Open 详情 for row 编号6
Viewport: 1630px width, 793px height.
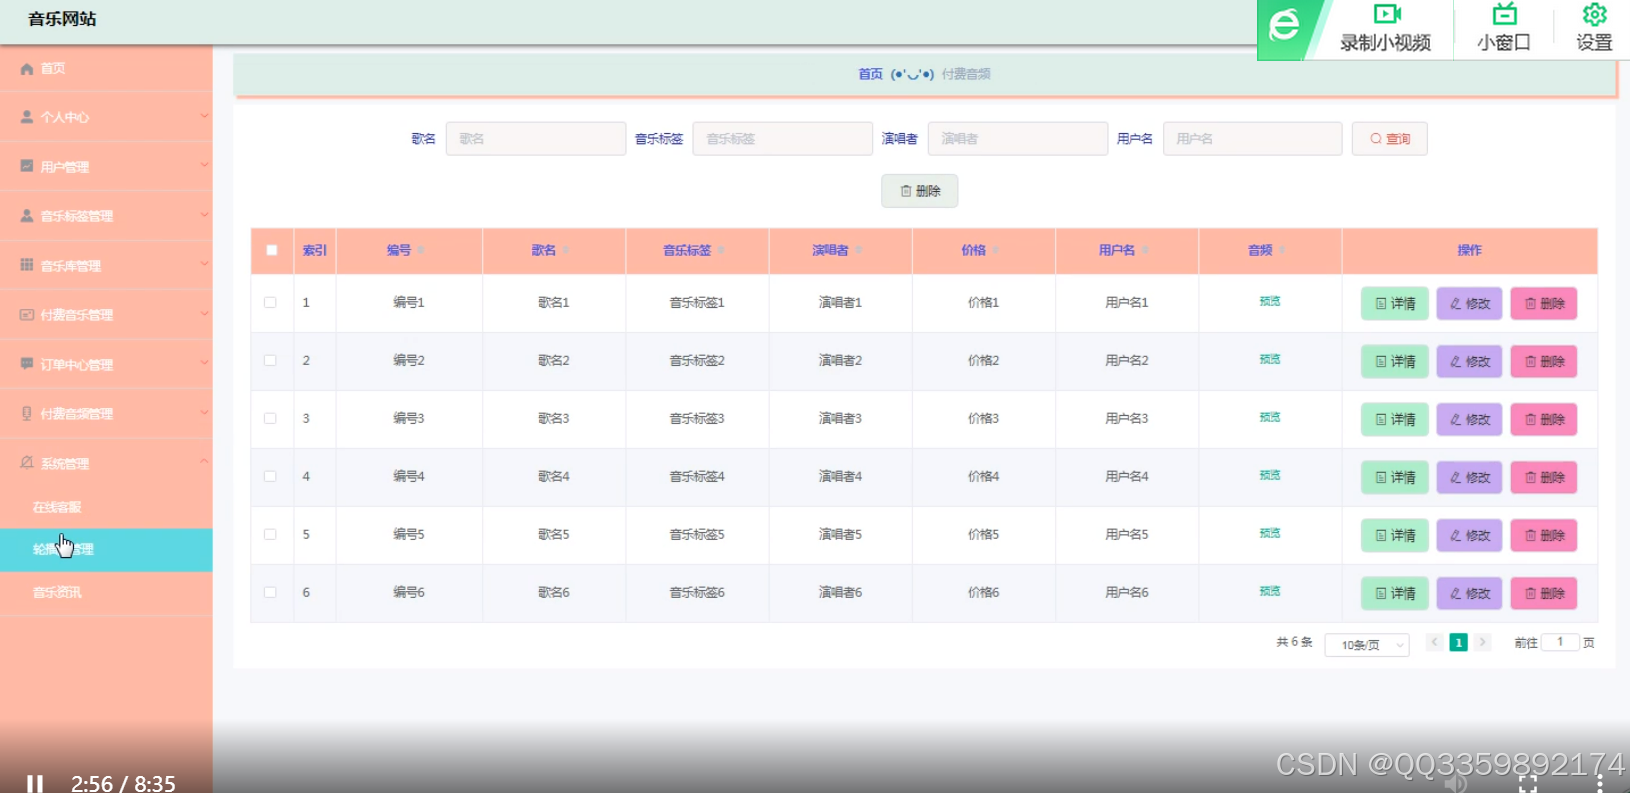coord(1395,593)
